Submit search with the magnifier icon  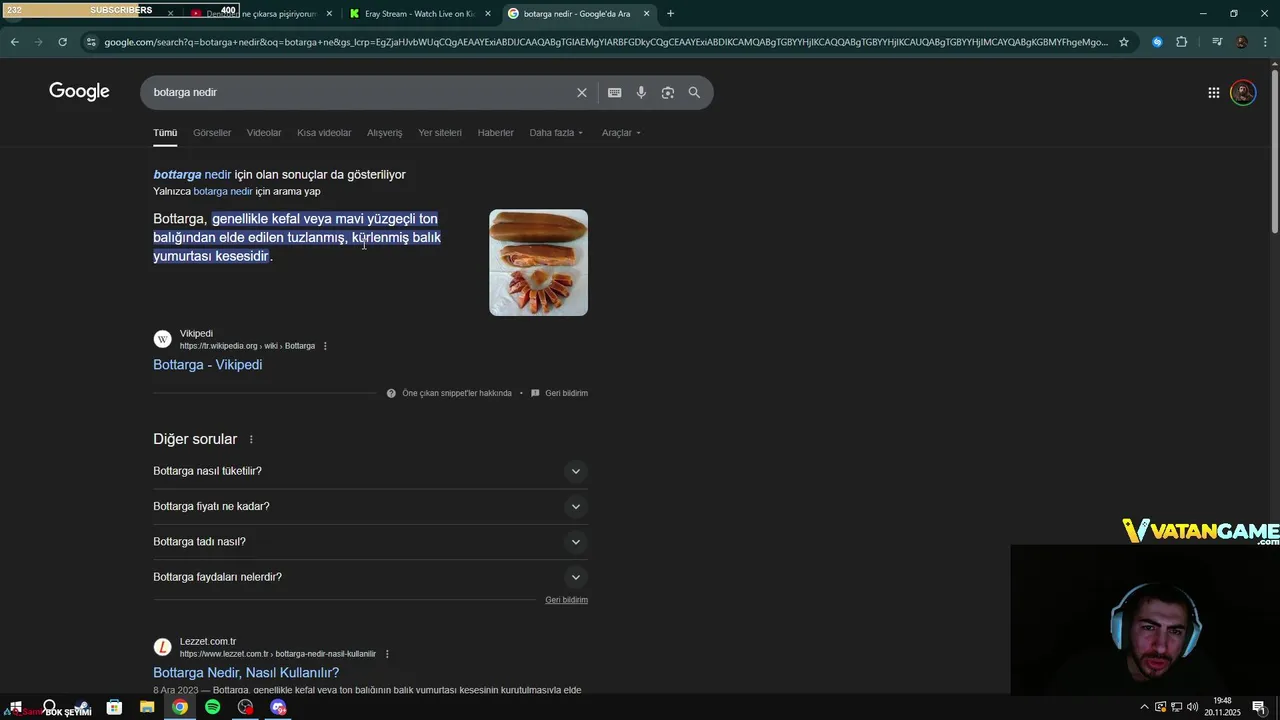click(694, 92)
